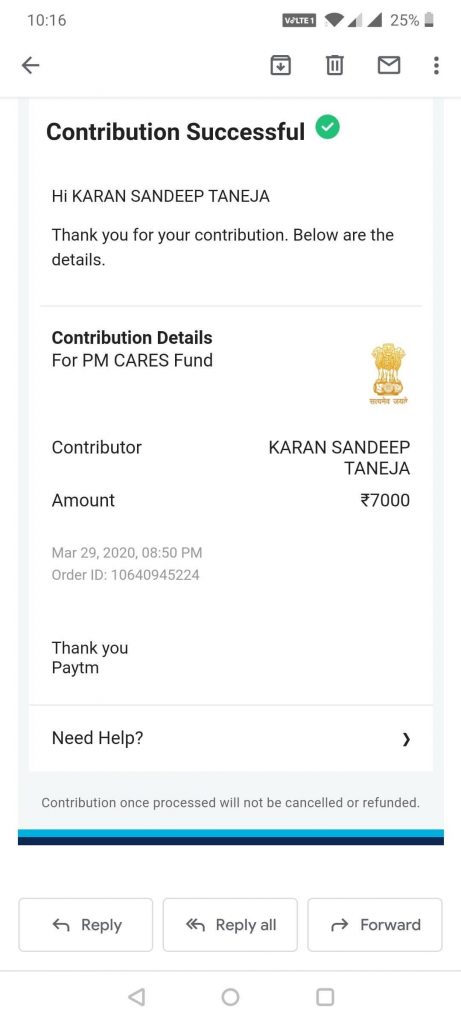Choose Reply all
The height and width of the screenshot is (1024, 461).
pos(230,925)
